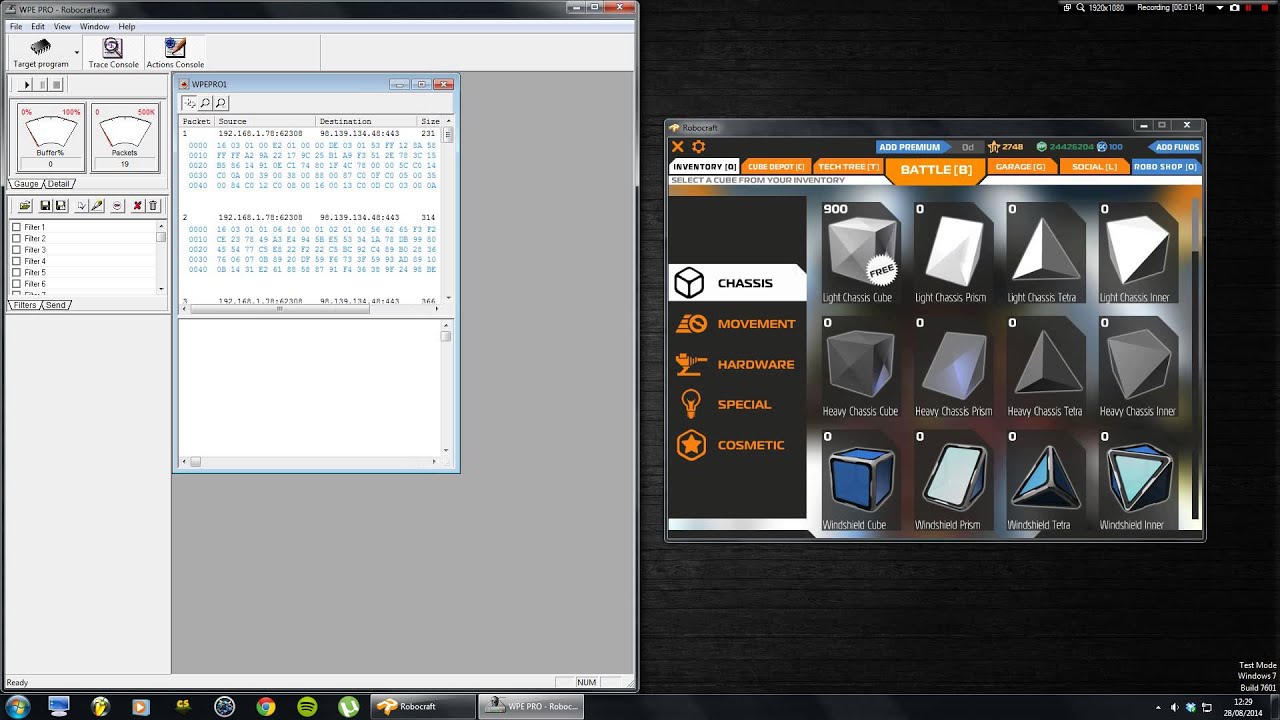The image size is (1280, 720).
Task: Save filters with first floppy disk icon
Action: point(45,205)
